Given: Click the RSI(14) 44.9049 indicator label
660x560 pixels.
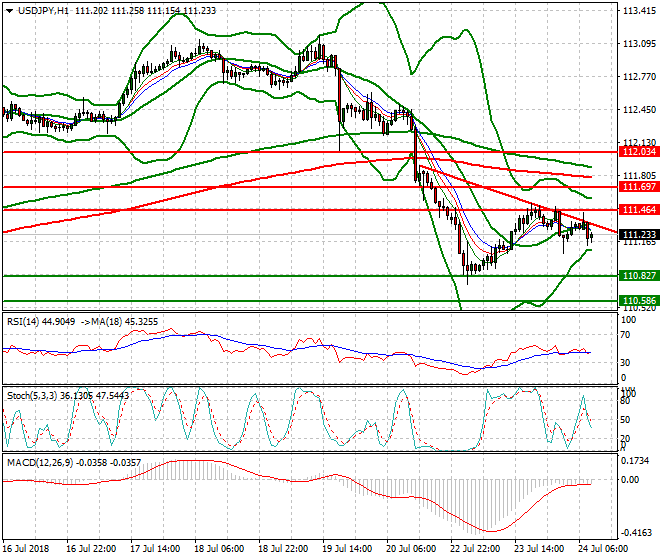Looking at the screenshot, I should pos(41,322).
